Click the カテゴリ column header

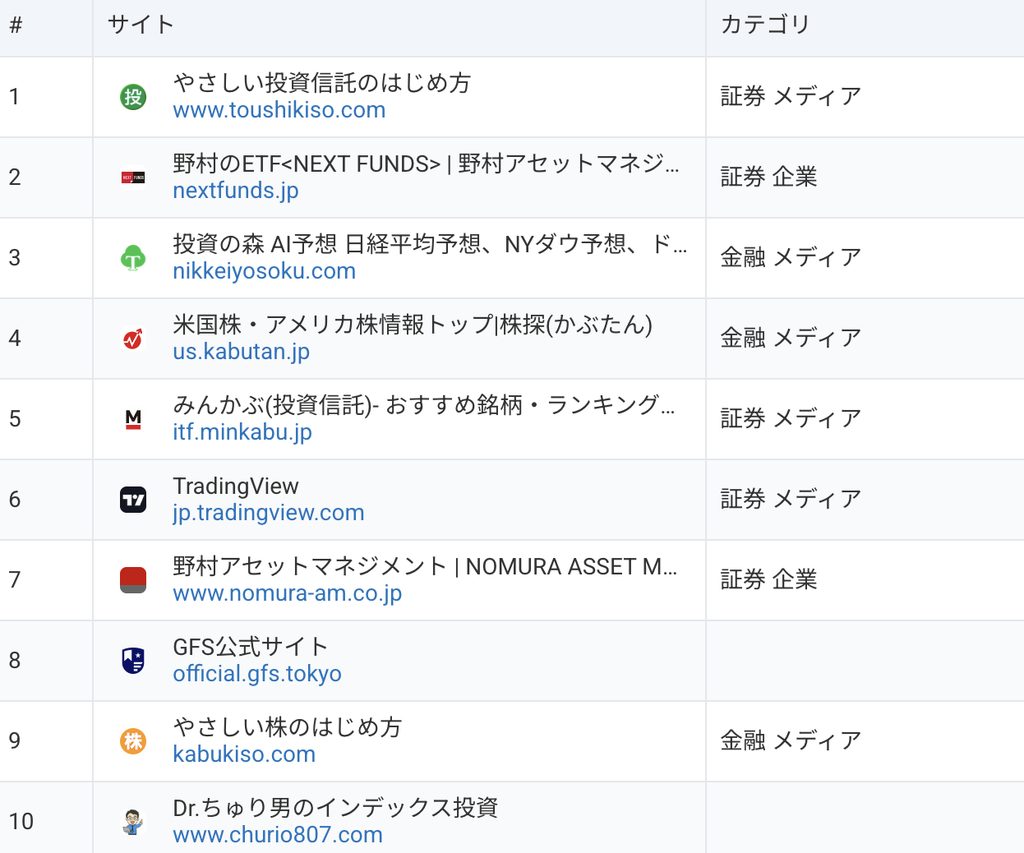tap(765, 25)
